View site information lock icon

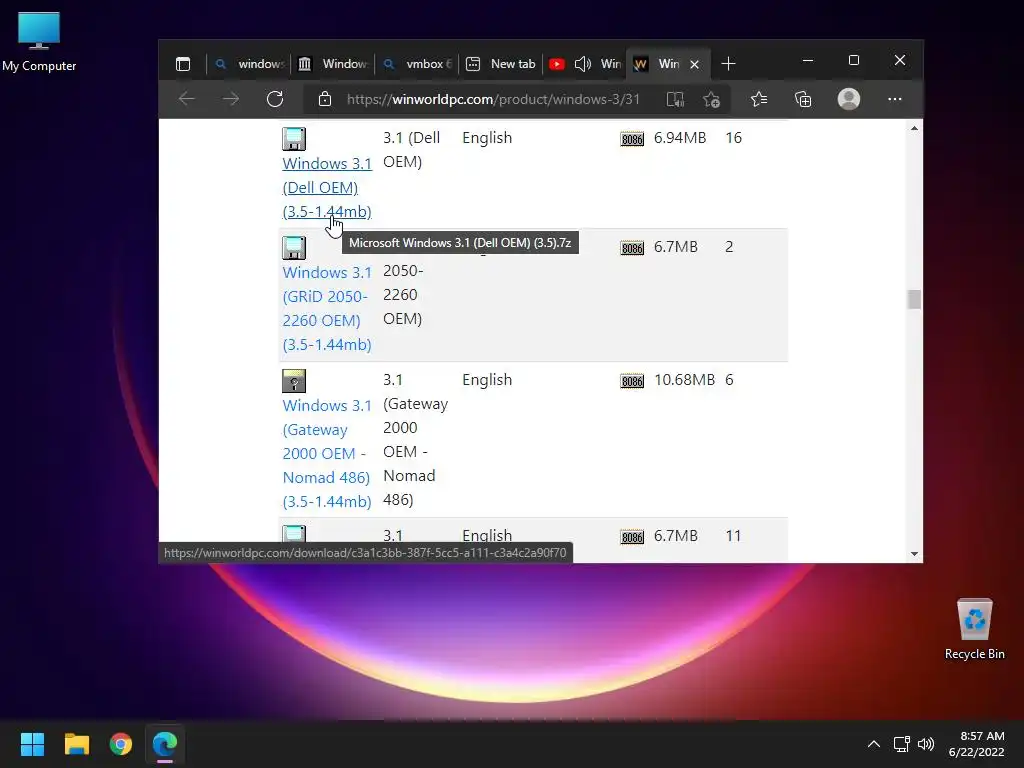point(325,99)
